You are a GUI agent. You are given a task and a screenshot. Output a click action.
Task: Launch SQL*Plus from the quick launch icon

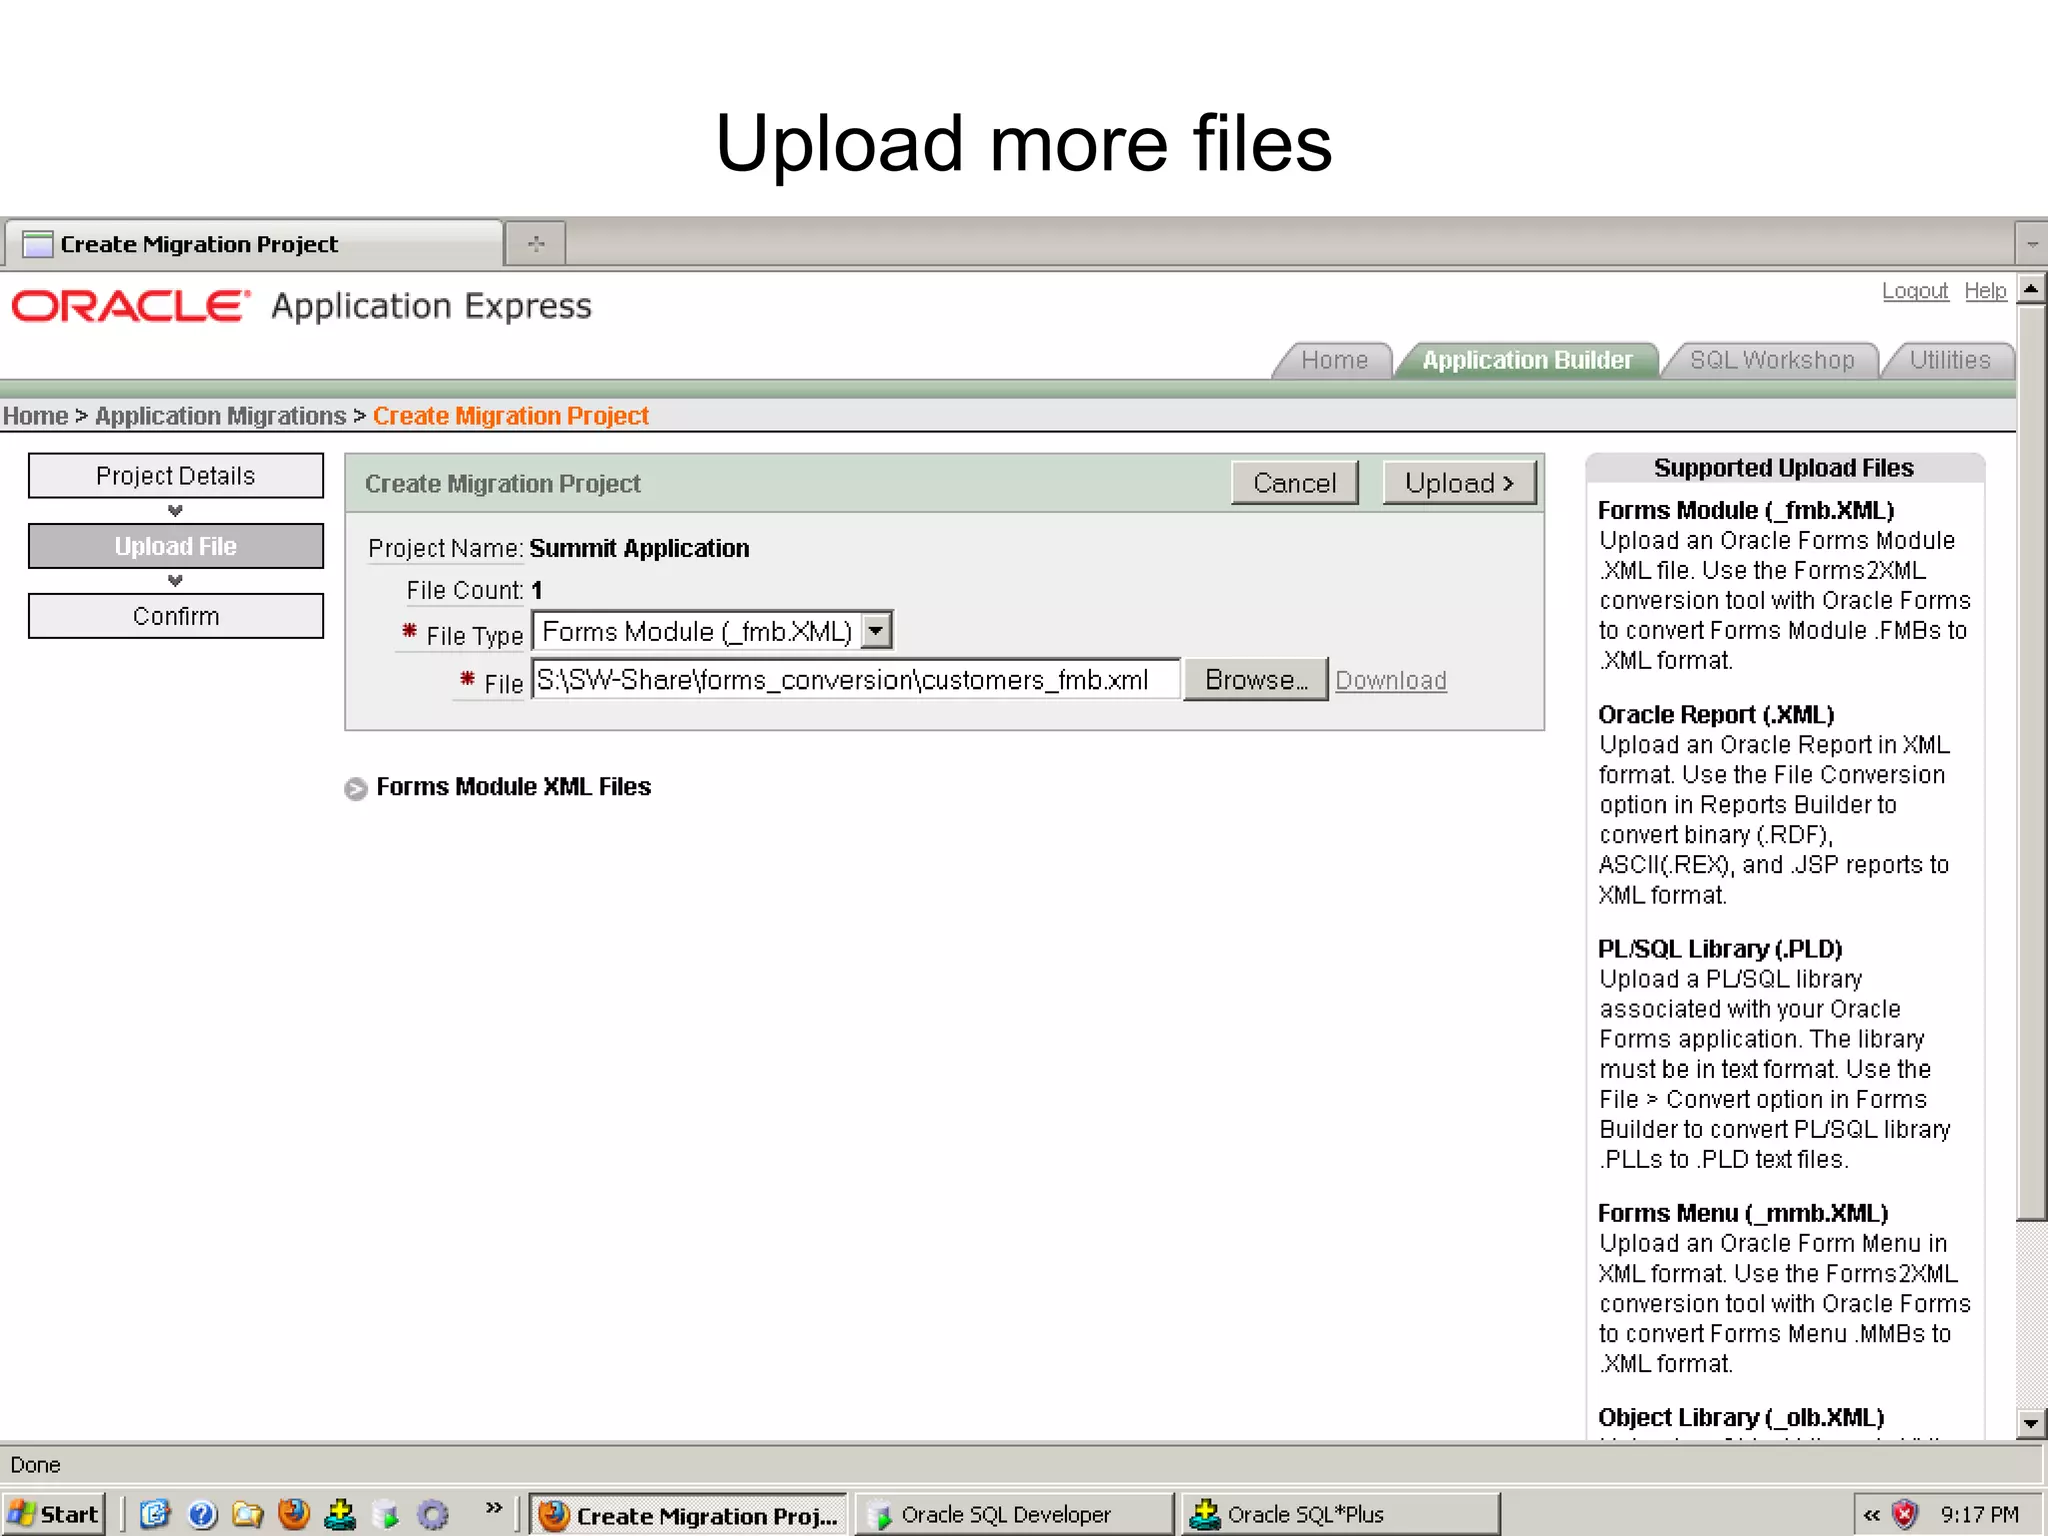coord(340,1514)
